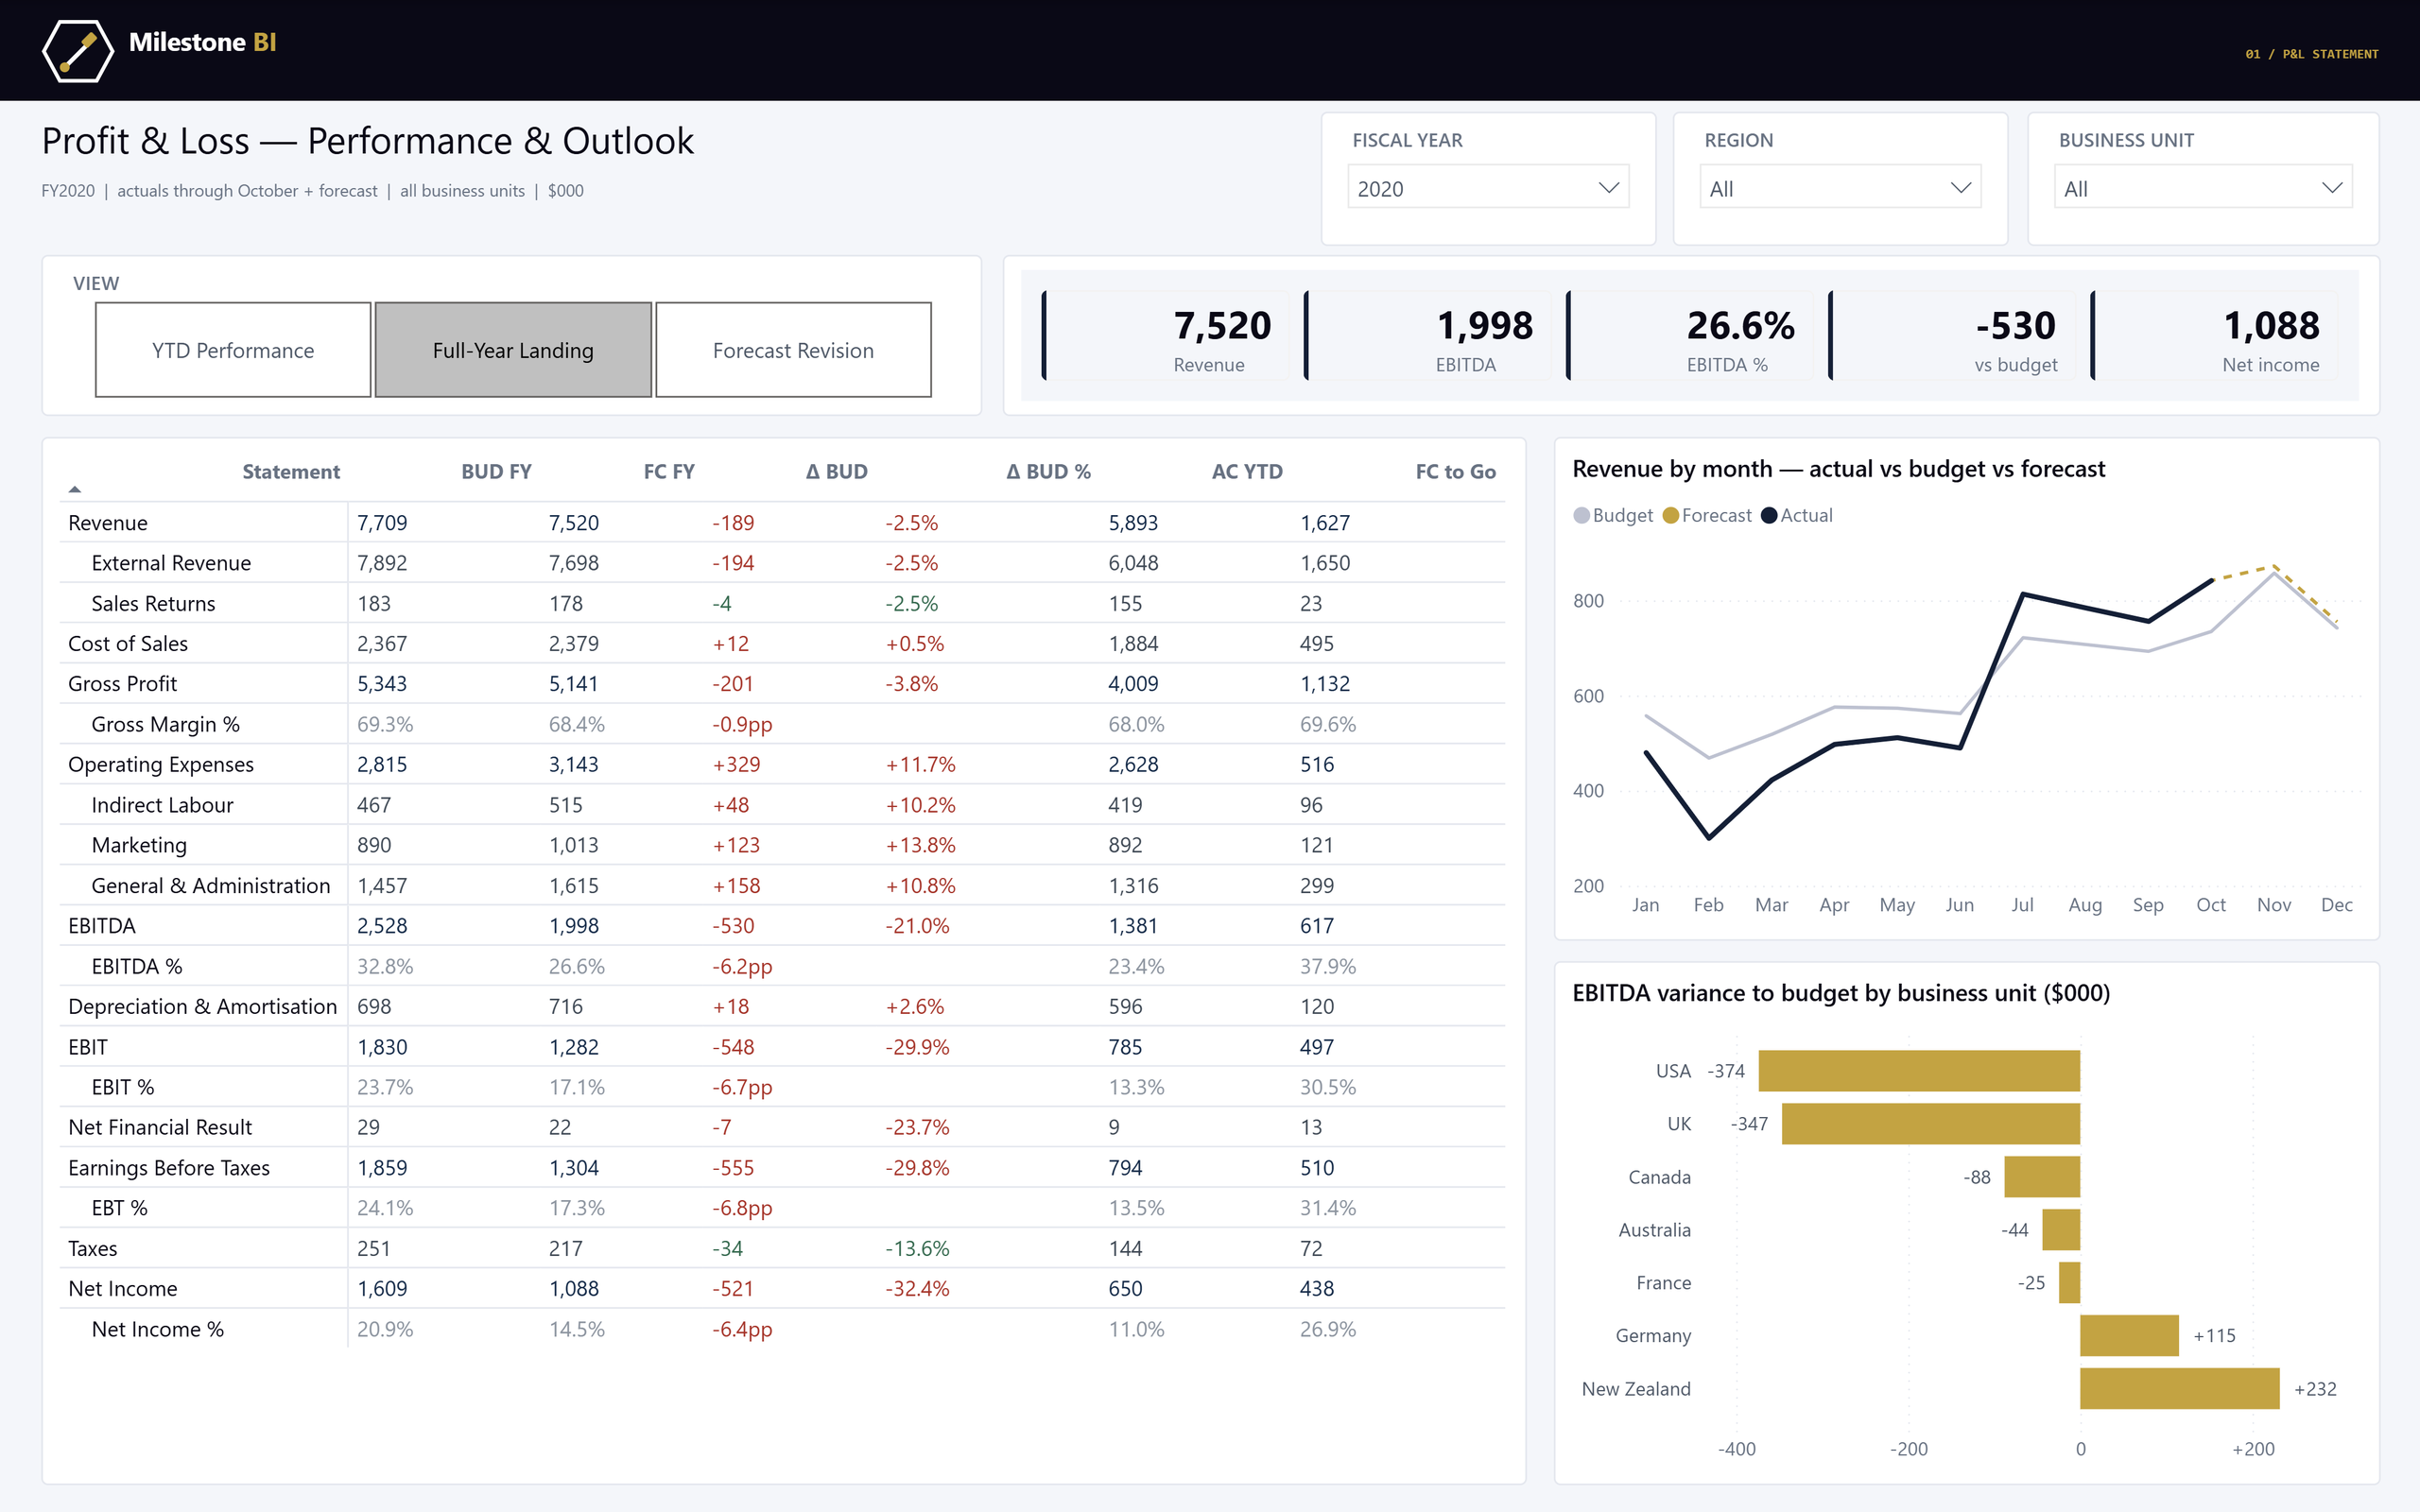Select the Full-Year Landing view
Image resolution: width=2420 pixels, height=1512 pixels.
(x=513, y=350)
